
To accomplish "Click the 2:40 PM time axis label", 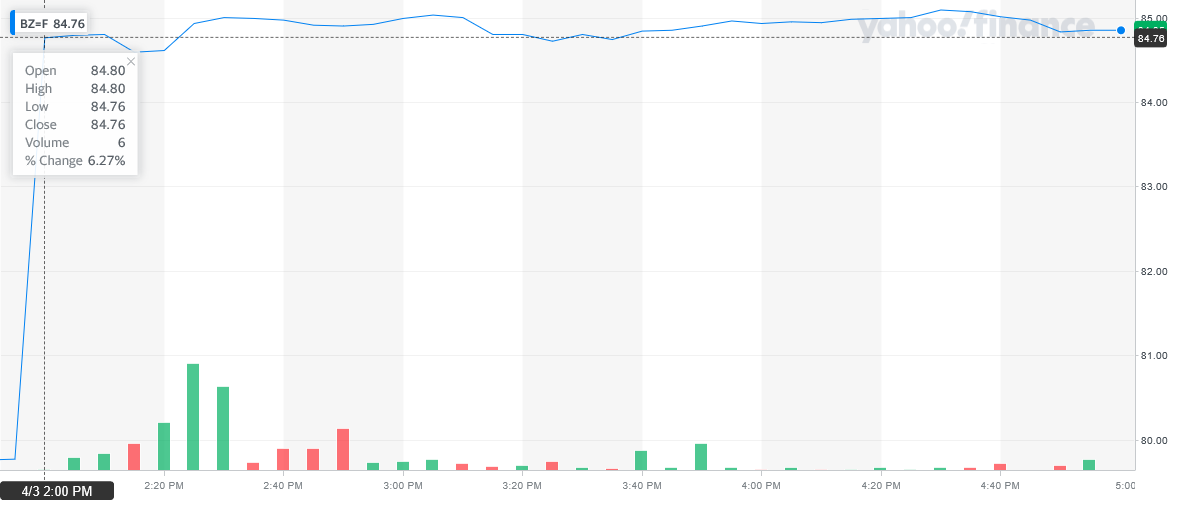I will click(x=284, y=485).
